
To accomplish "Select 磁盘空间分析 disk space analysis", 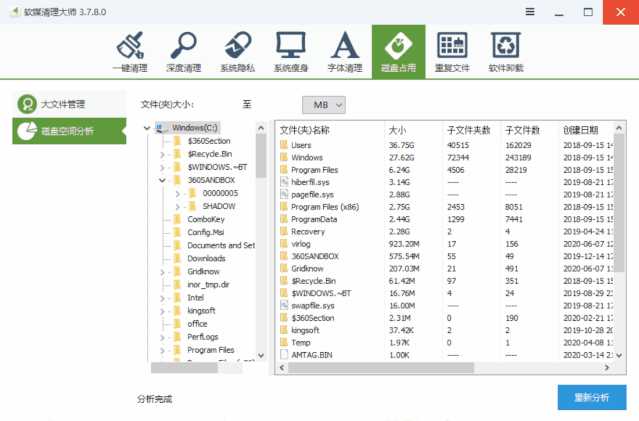I will [x=69, y=131].
